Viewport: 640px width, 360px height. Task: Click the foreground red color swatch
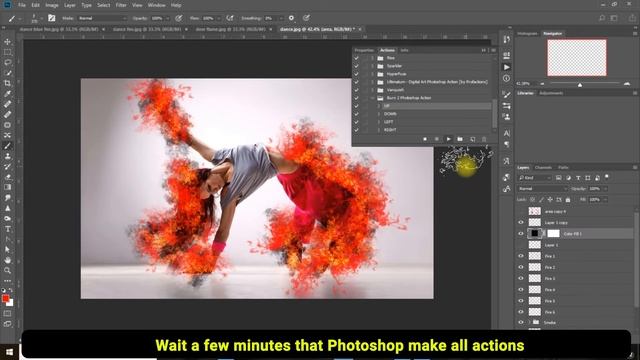[x=5, y=299]
